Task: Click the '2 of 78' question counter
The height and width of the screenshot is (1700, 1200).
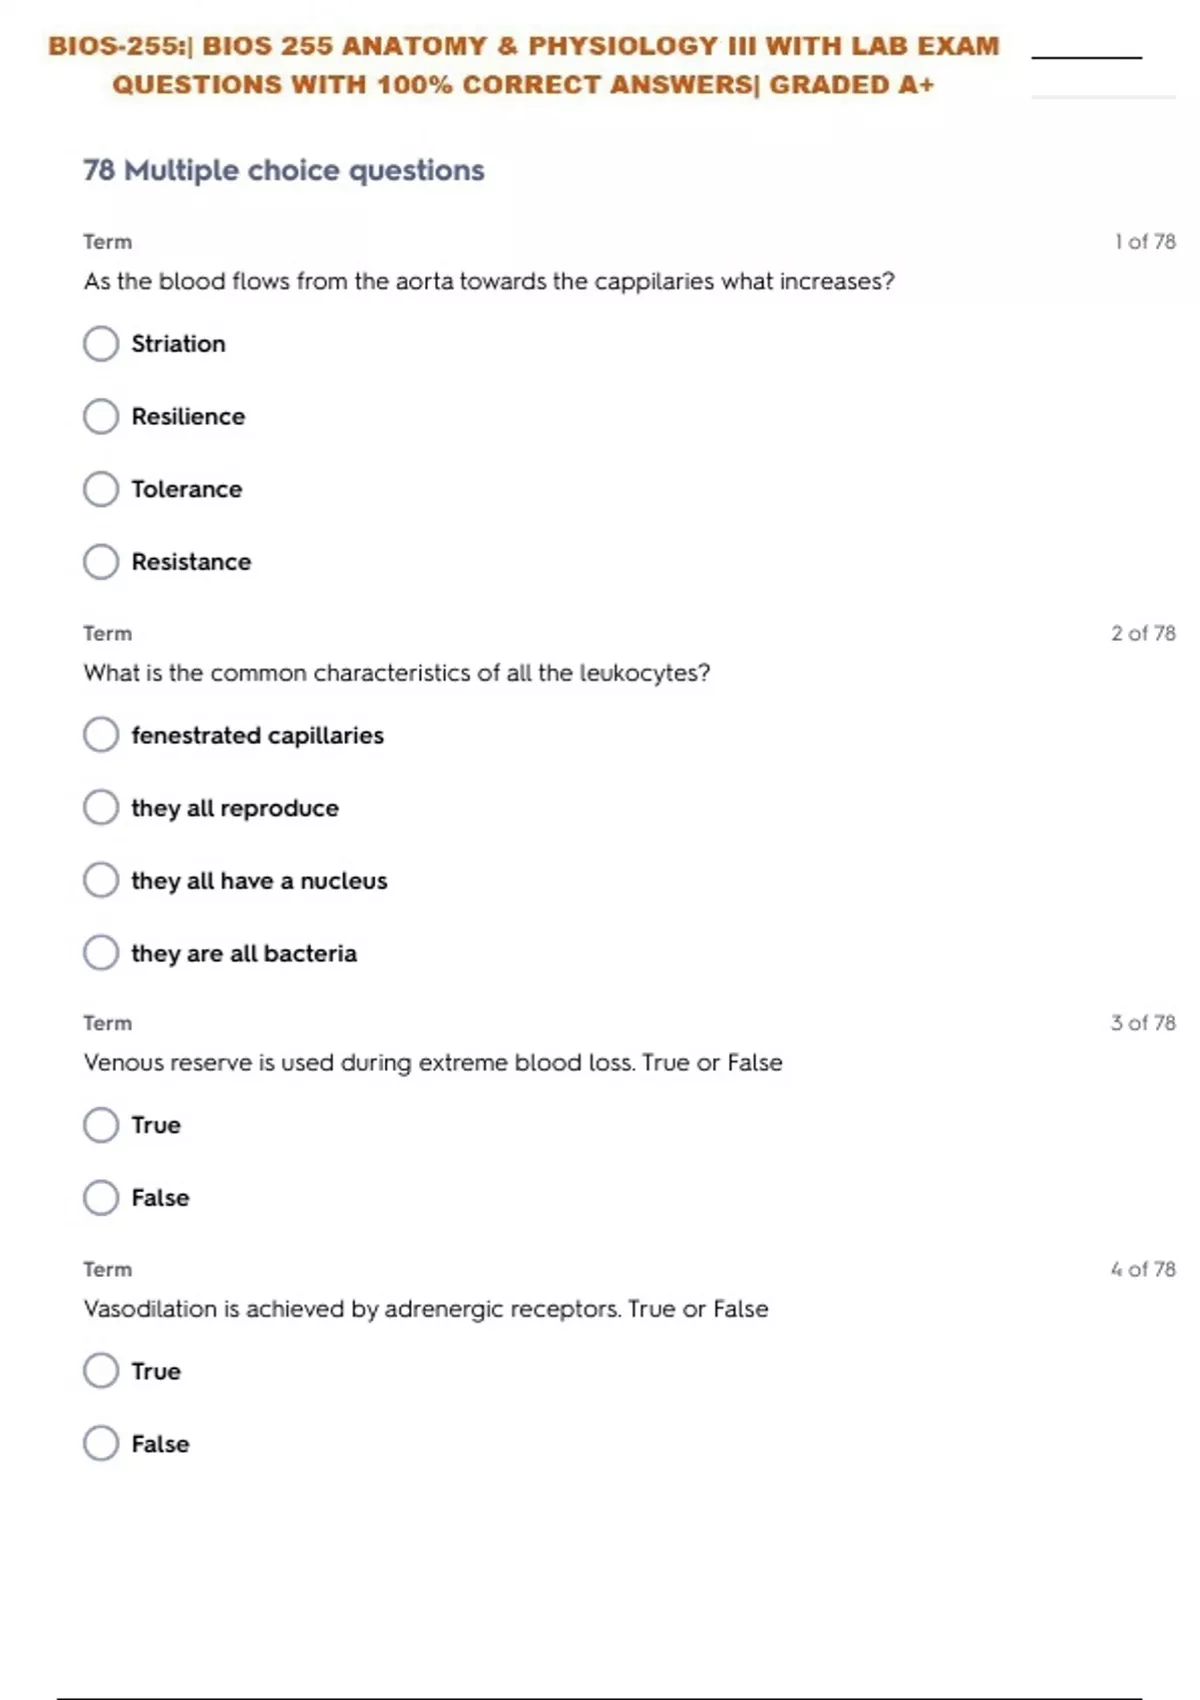Action: [1143, 633]
